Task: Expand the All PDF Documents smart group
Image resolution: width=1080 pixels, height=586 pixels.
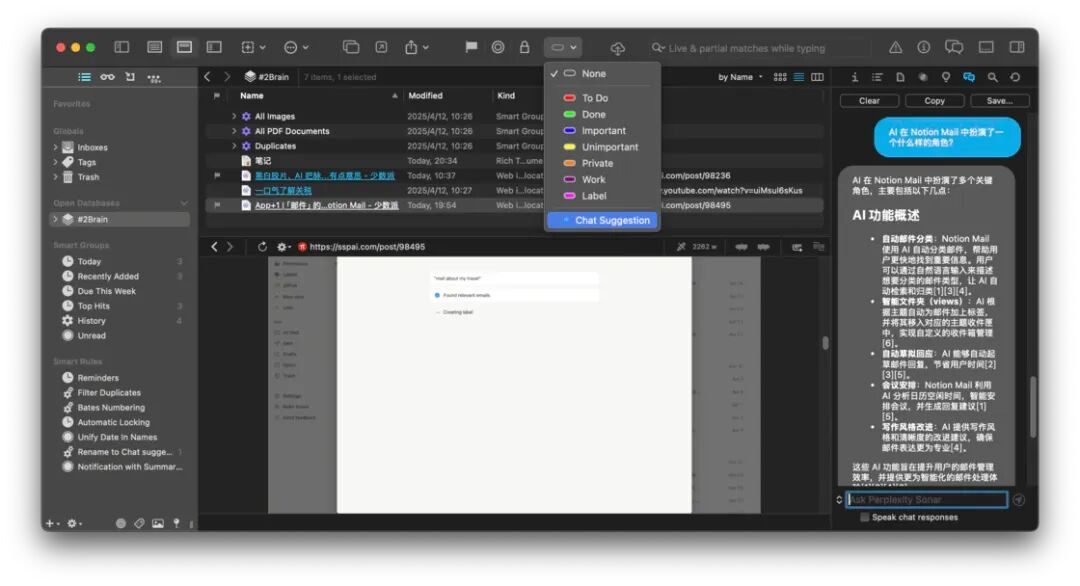Action: point(234,131)
